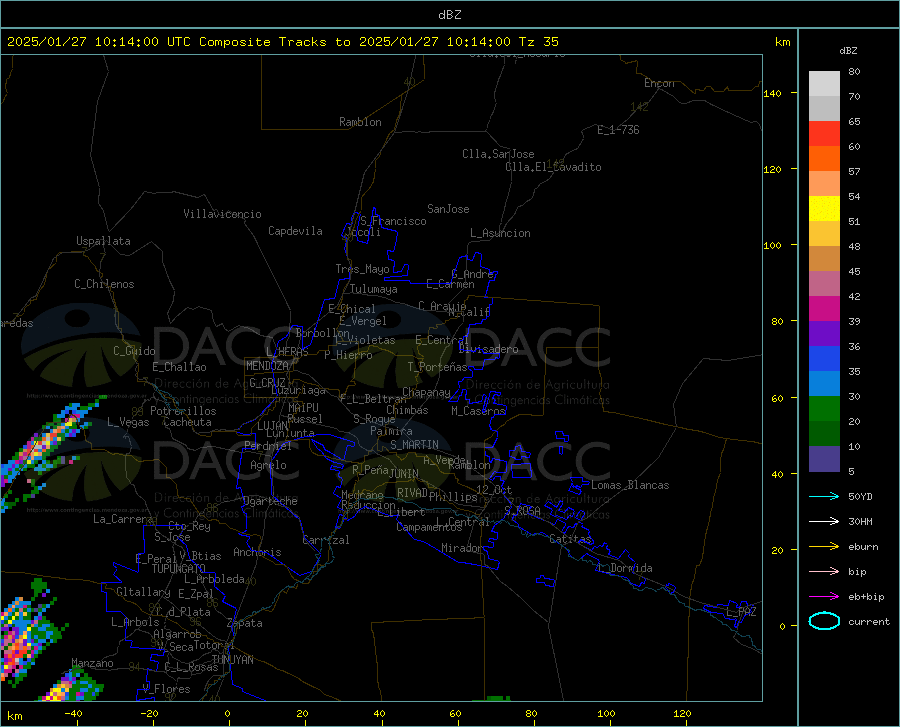This screenshot has width=900, height=727.
Task: Click the radar echo cluster west of L_Vegas
Action: [x=43, y=450]
